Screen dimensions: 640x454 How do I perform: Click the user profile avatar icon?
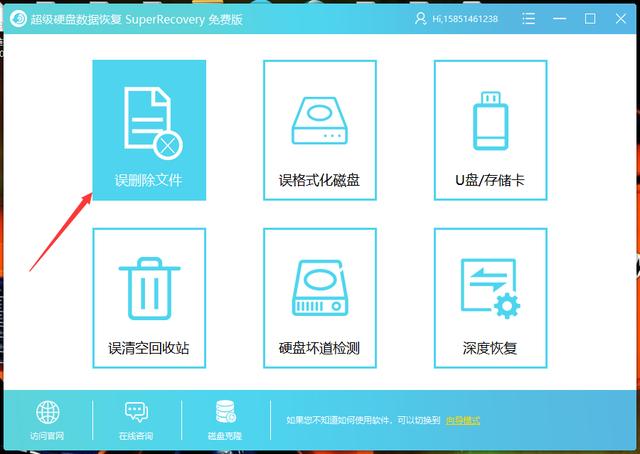click(420, 18)
